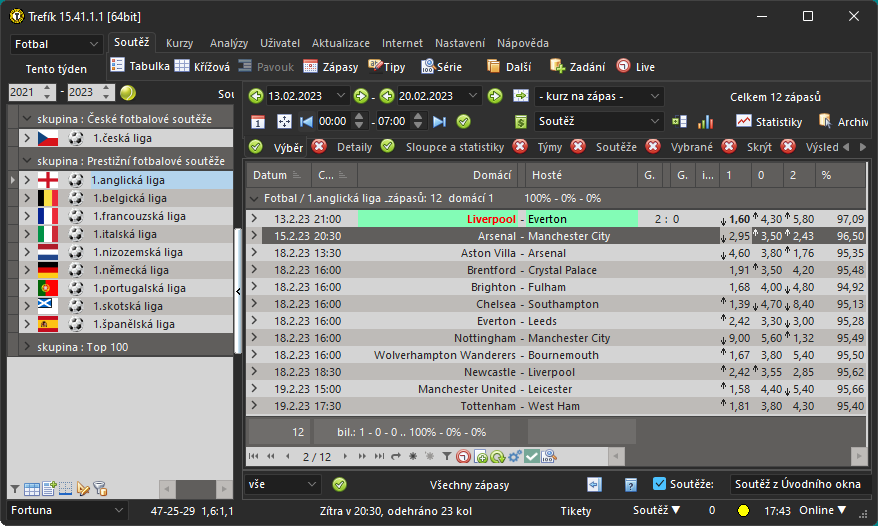Open the Zadání toolbar button
878x526 pixels.
(577, 67)
